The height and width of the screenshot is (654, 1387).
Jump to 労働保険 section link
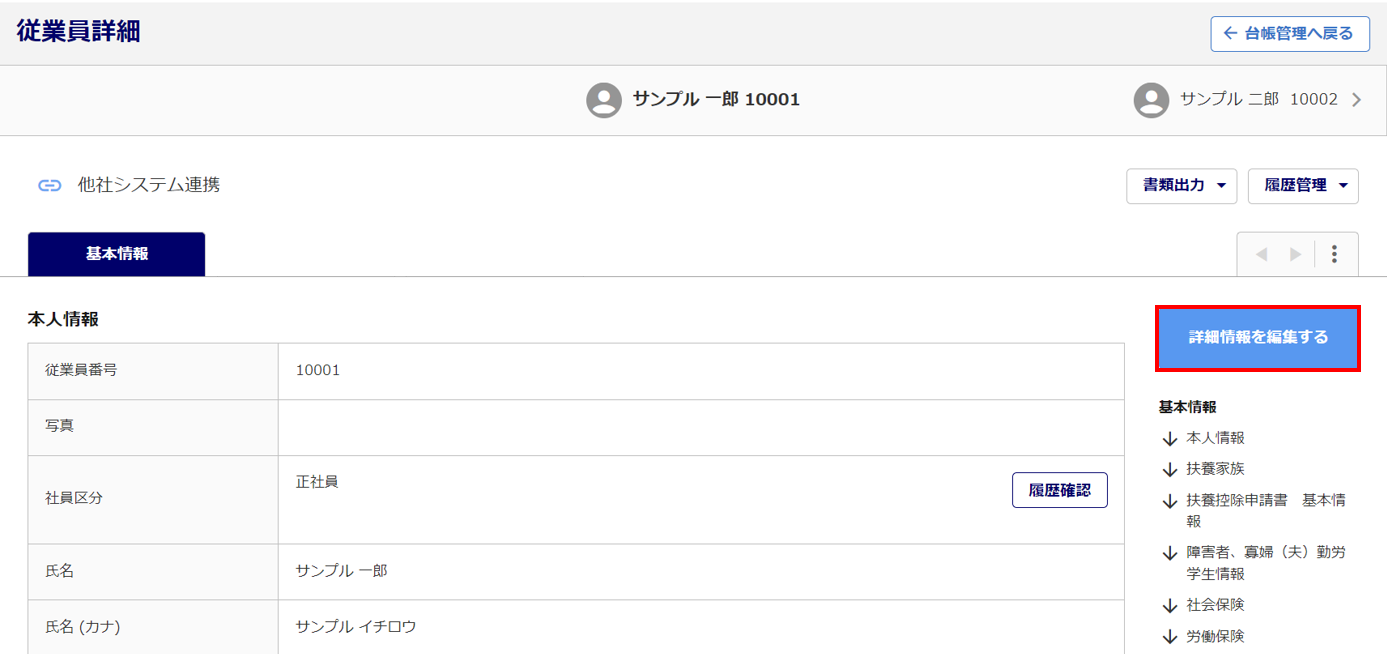tap(1215, 636)
